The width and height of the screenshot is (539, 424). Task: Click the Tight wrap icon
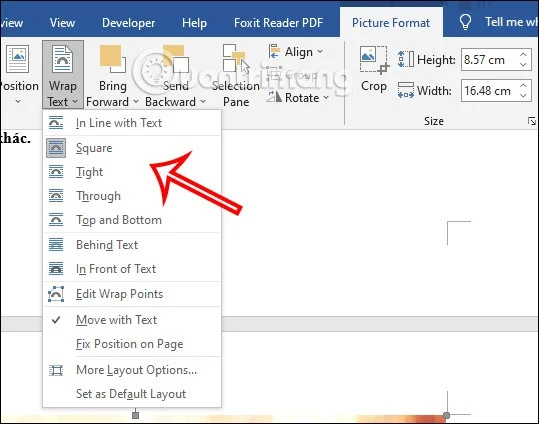(56, 172)
